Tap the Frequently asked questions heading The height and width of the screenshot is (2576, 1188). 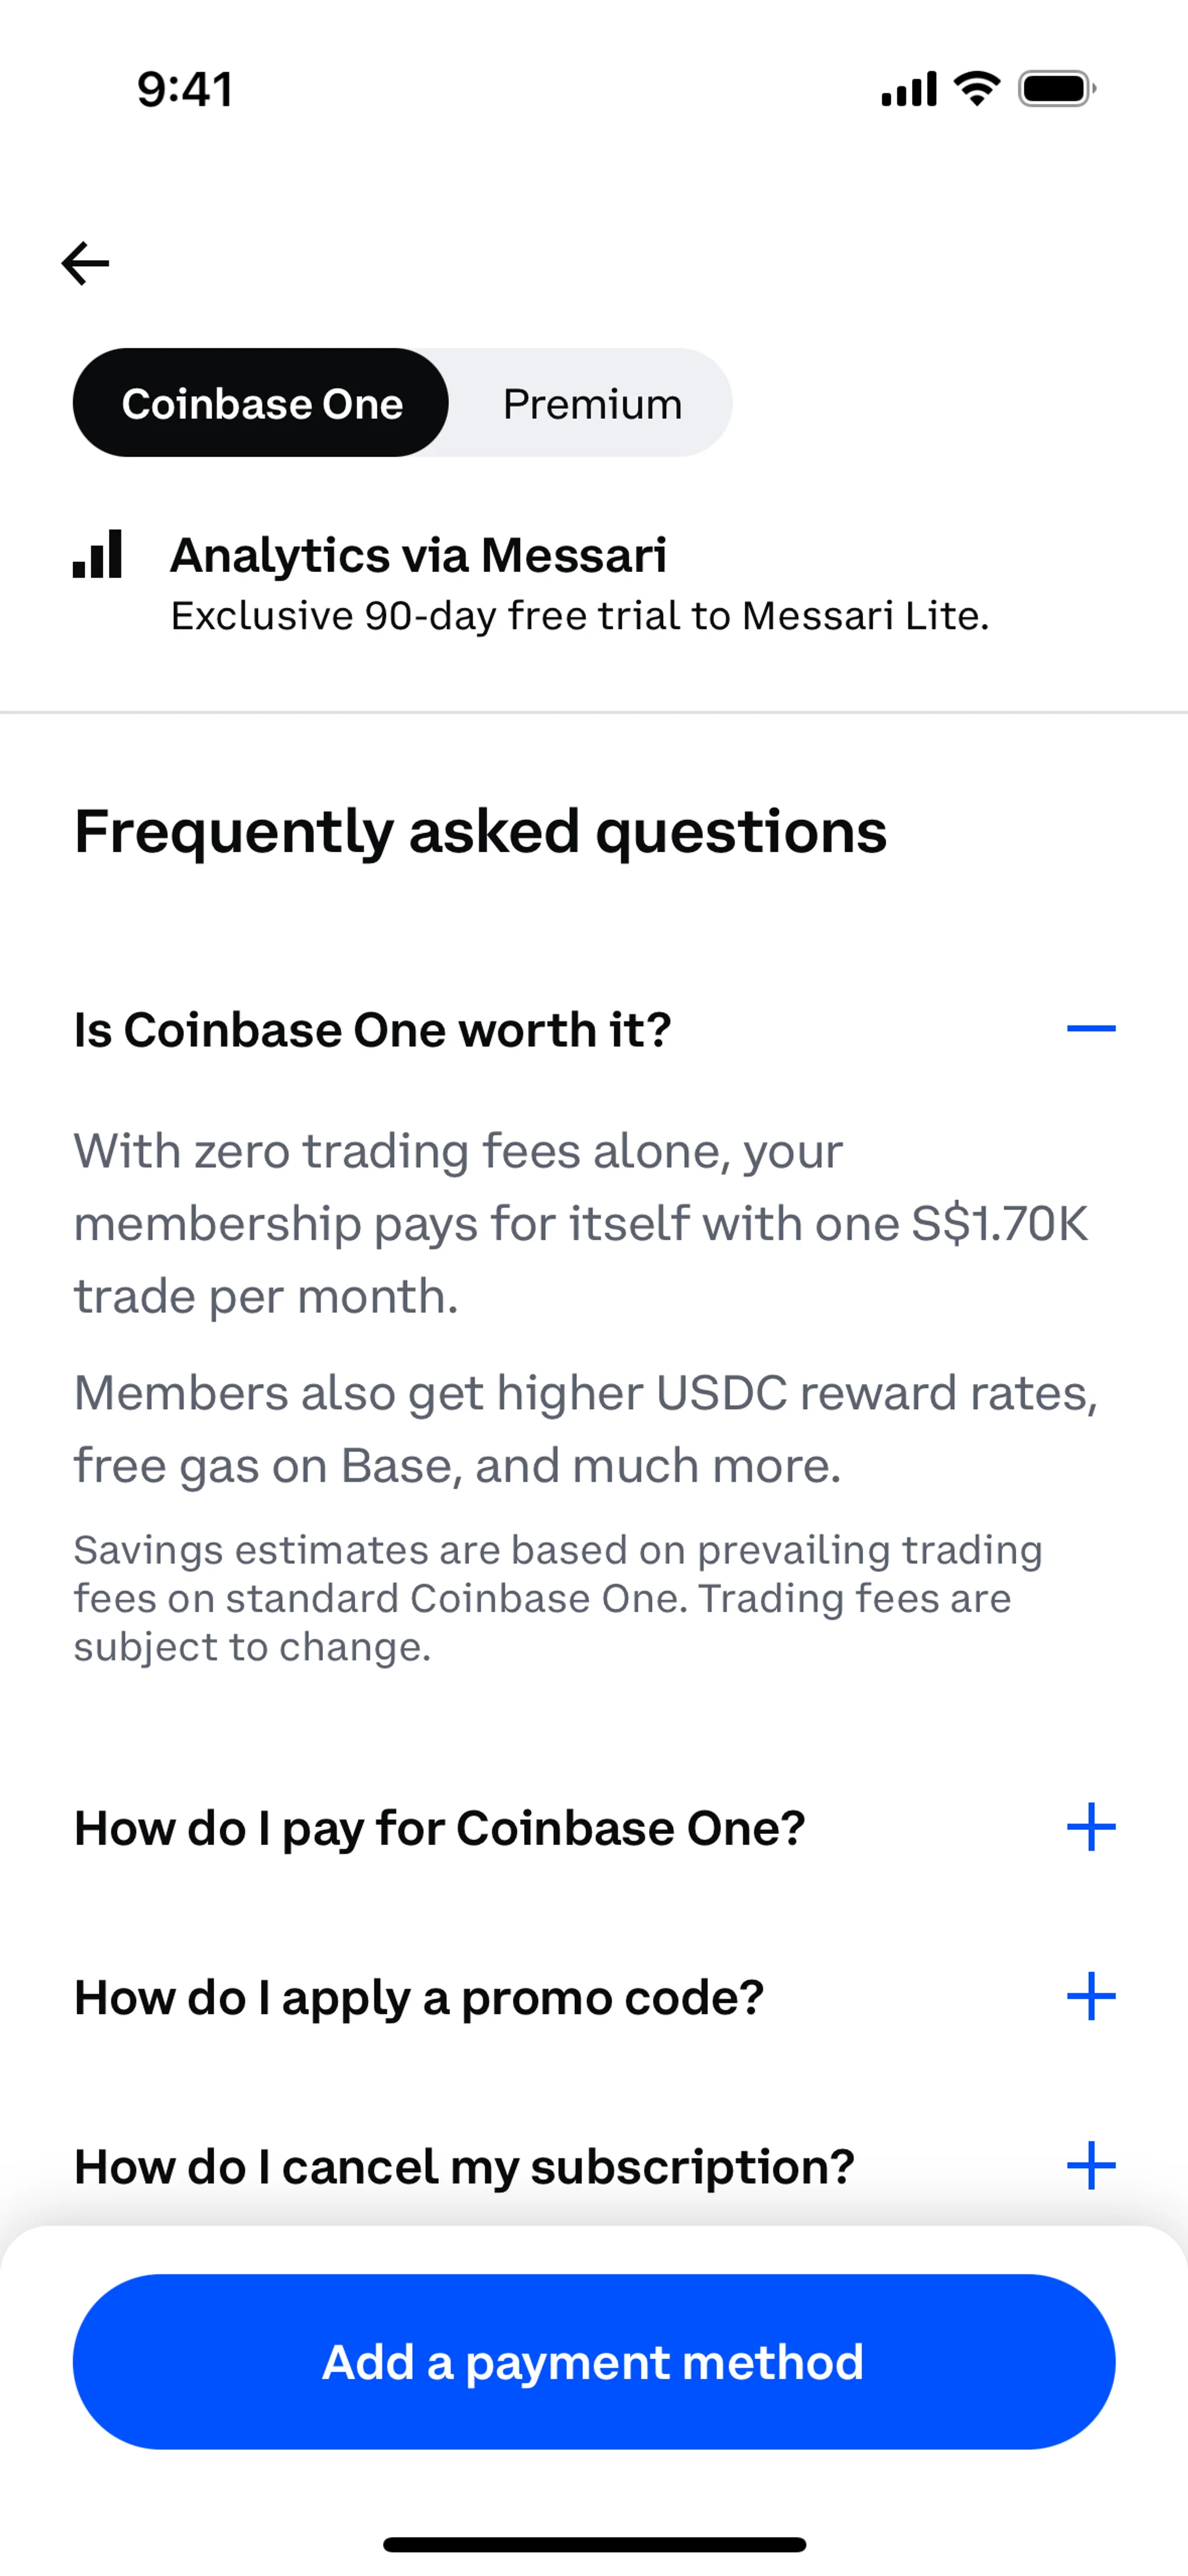480,832
